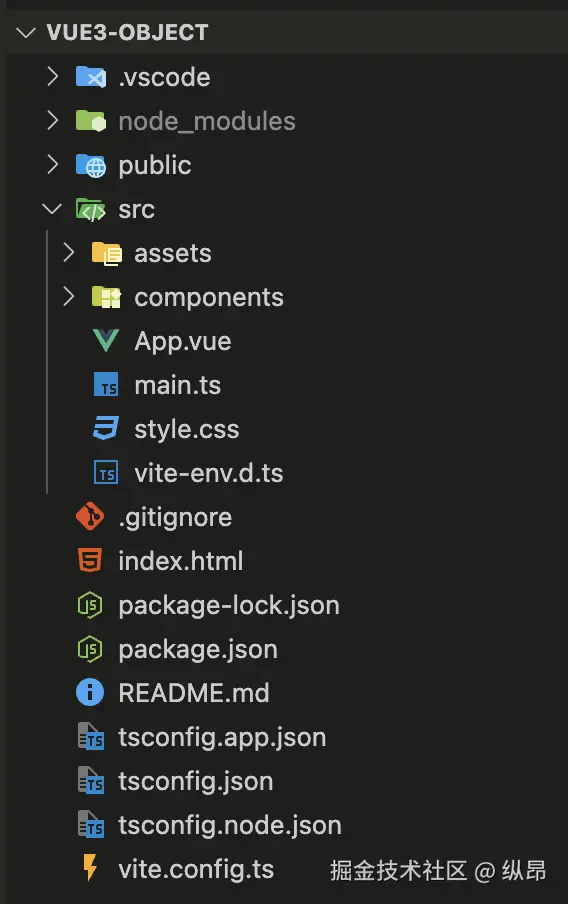
Task: Click the Vite lightning icon next to vite.config.ts
Action: [x=90, y=868]
